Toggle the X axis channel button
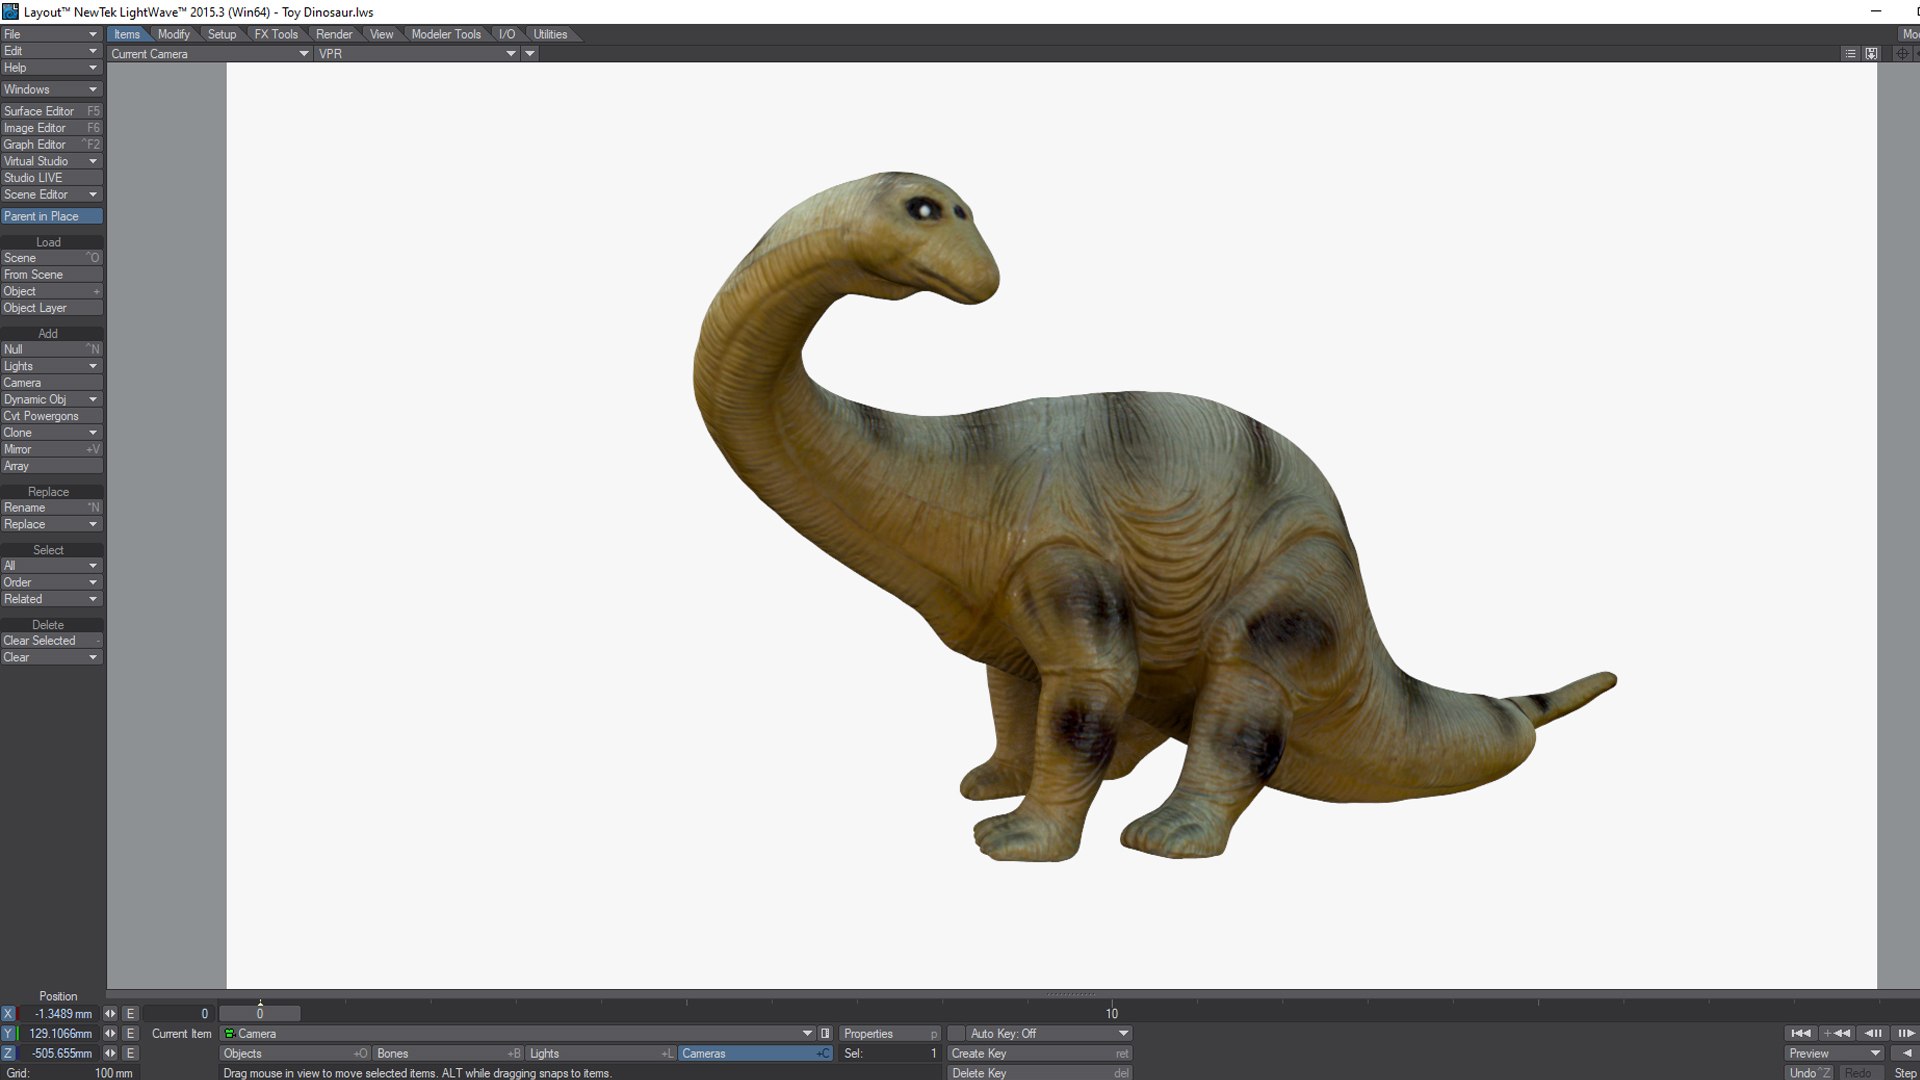This screenshot has width=1920, height=1080. tap(8, 1014)
